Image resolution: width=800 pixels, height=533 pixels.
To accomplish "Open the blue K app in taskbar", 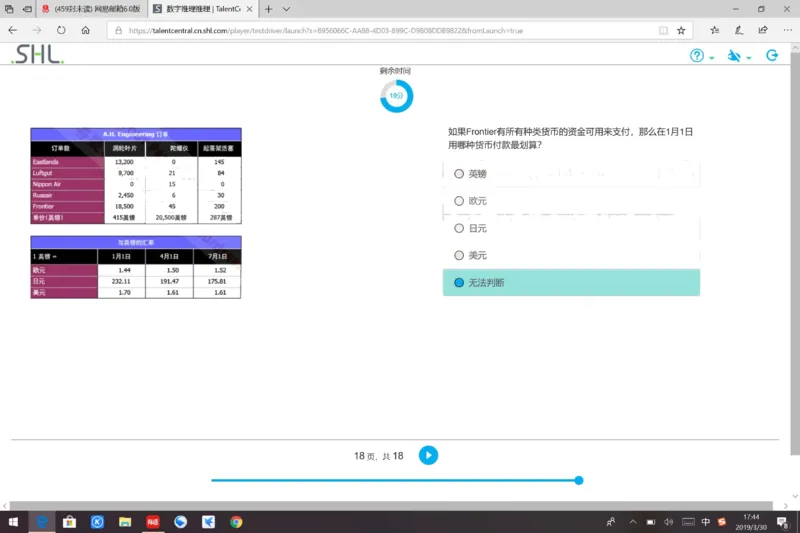I will tap(97, 522).
